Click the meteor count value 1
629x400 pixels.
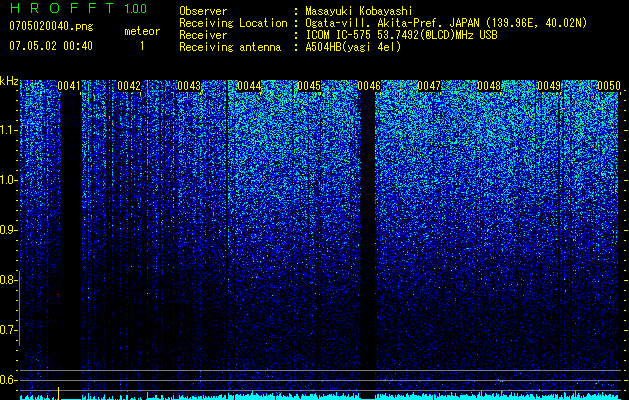click(x=142, y=46)
